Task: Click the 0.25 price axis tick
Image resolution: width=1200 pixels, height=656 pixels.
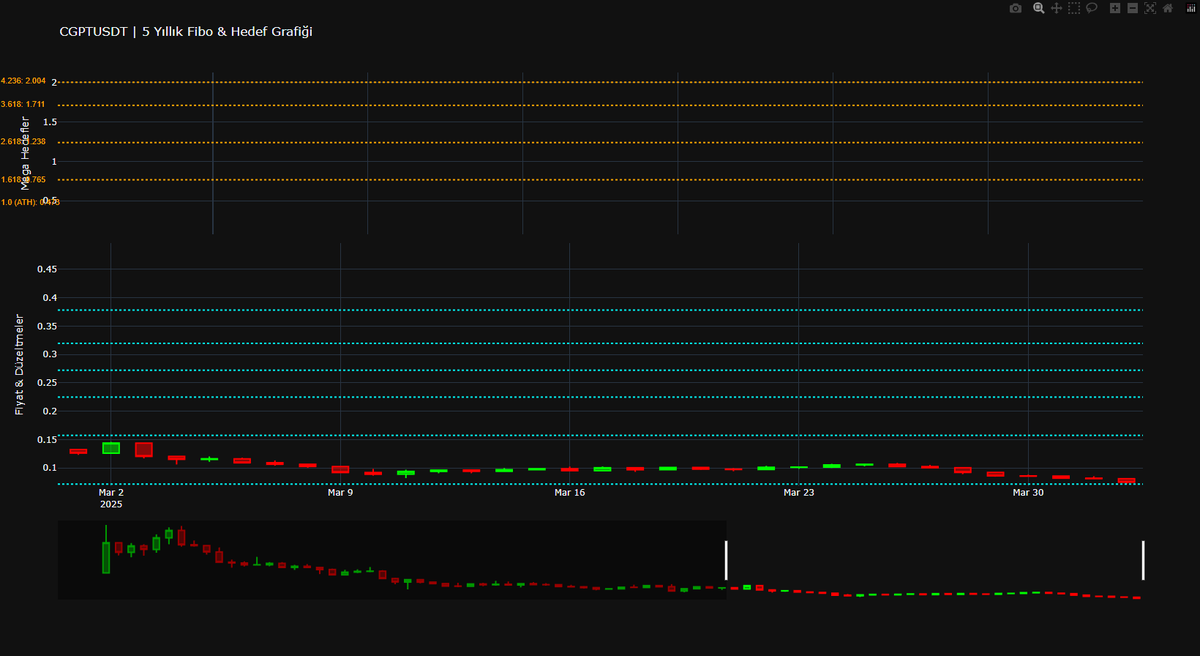Action: 47,383
